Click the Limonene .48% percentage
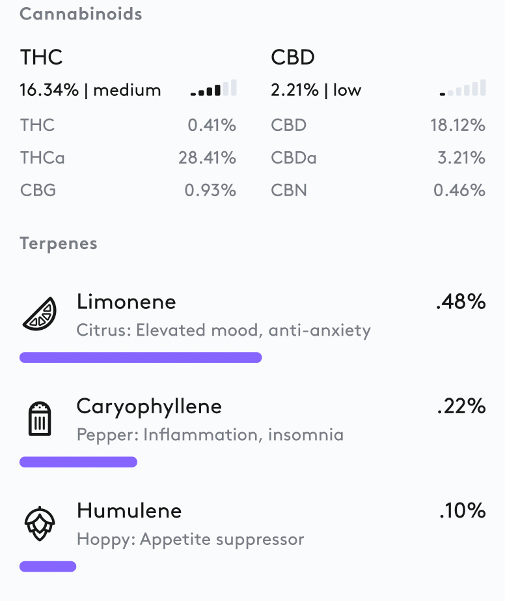Image resolution: width=506 pixels, height=602 pixels. pos(461,302)
